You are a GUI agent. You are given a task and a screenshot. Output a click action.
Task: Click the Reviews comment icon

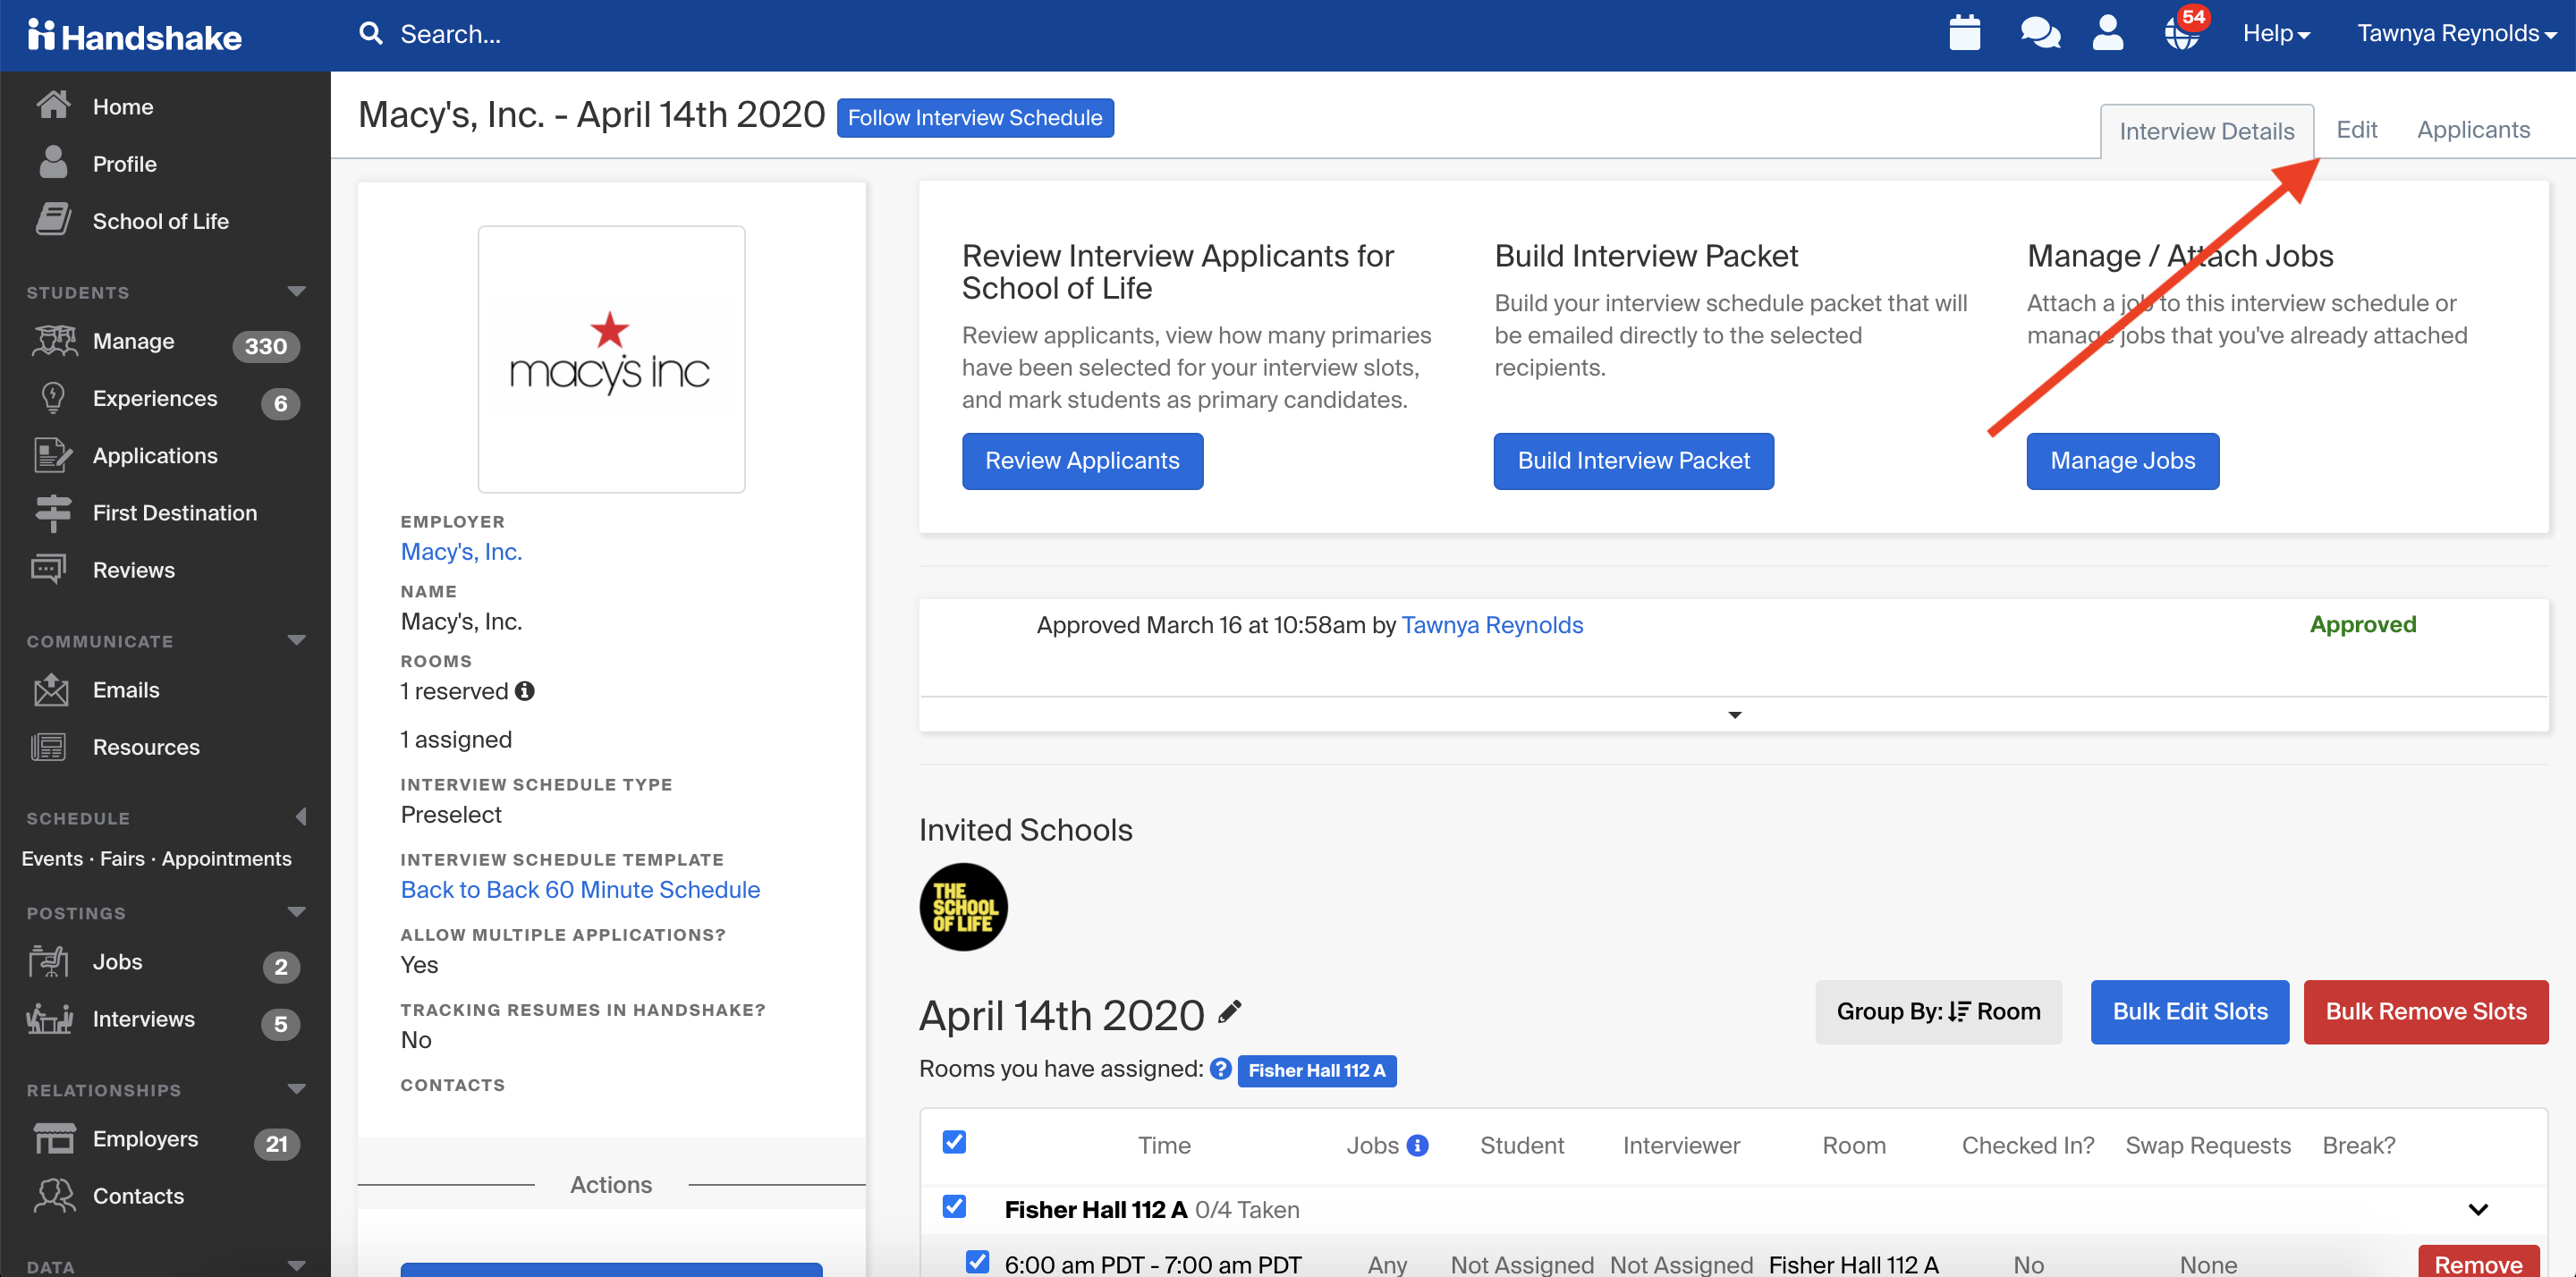49,569
